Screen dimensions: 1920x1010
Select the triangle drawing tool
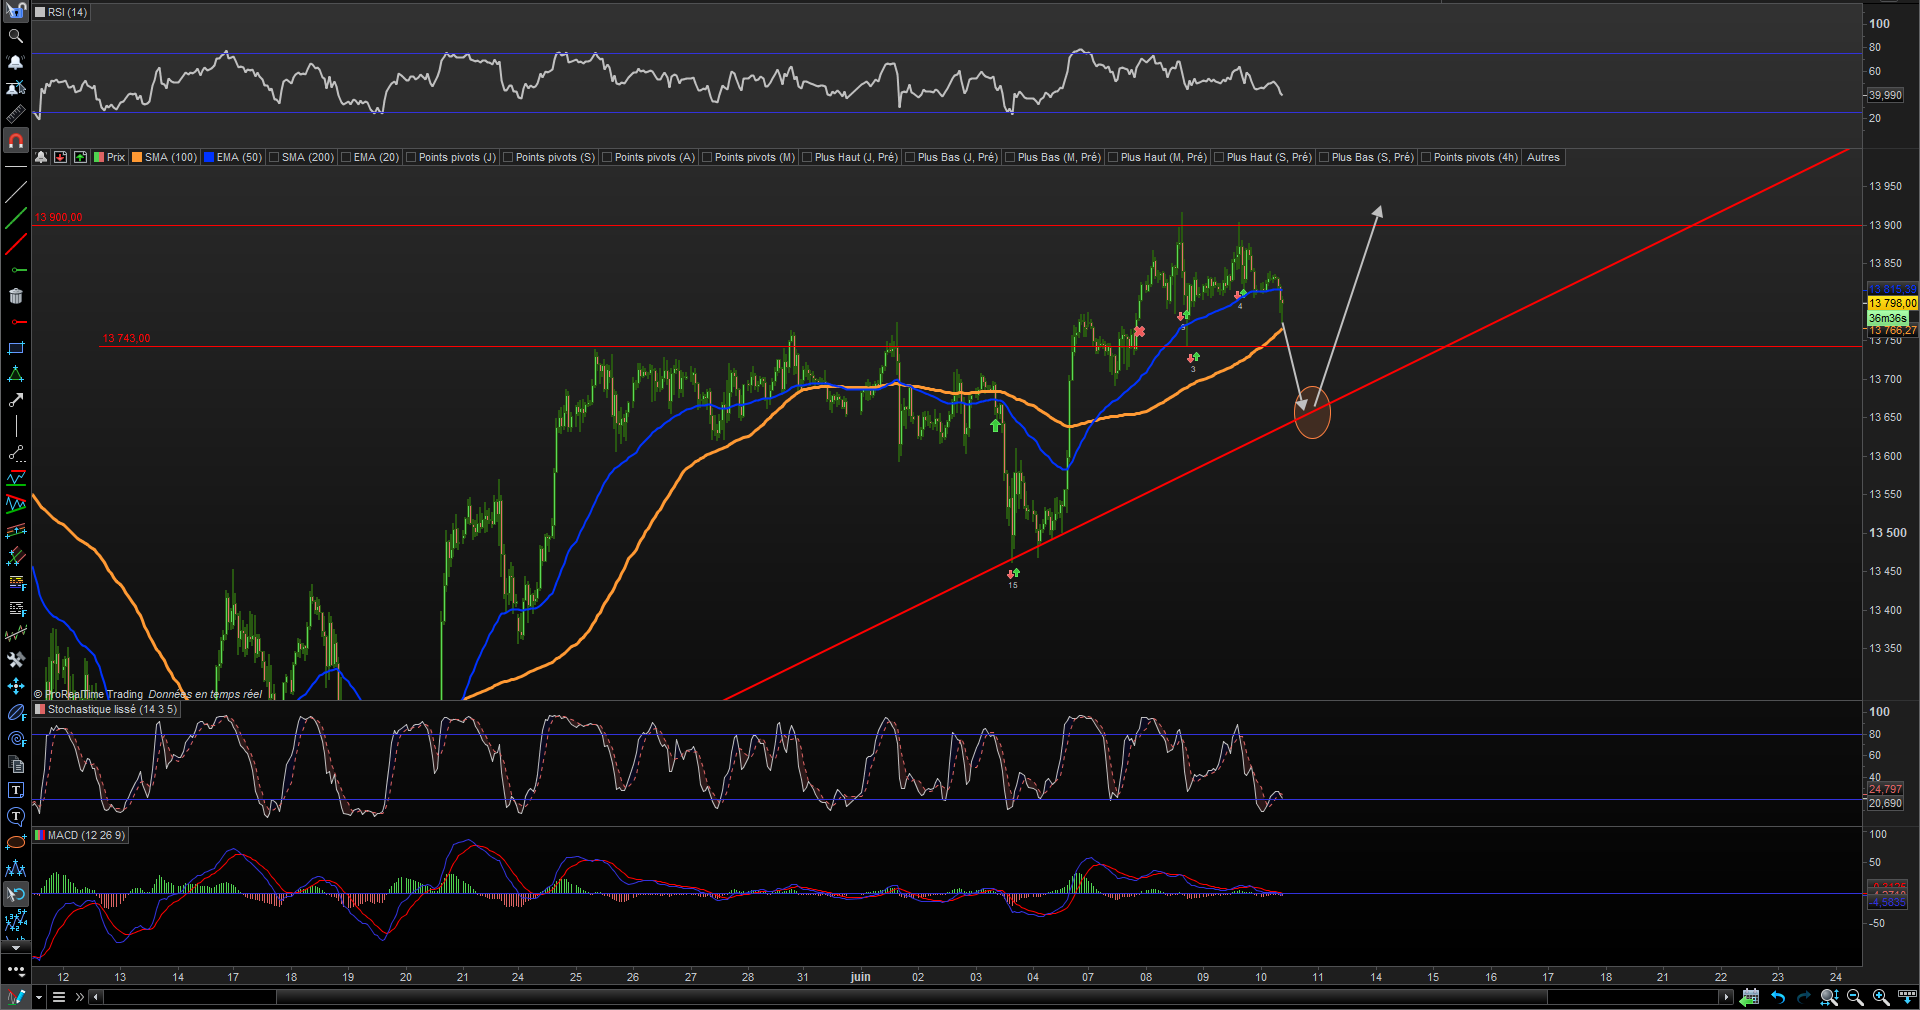16,374
